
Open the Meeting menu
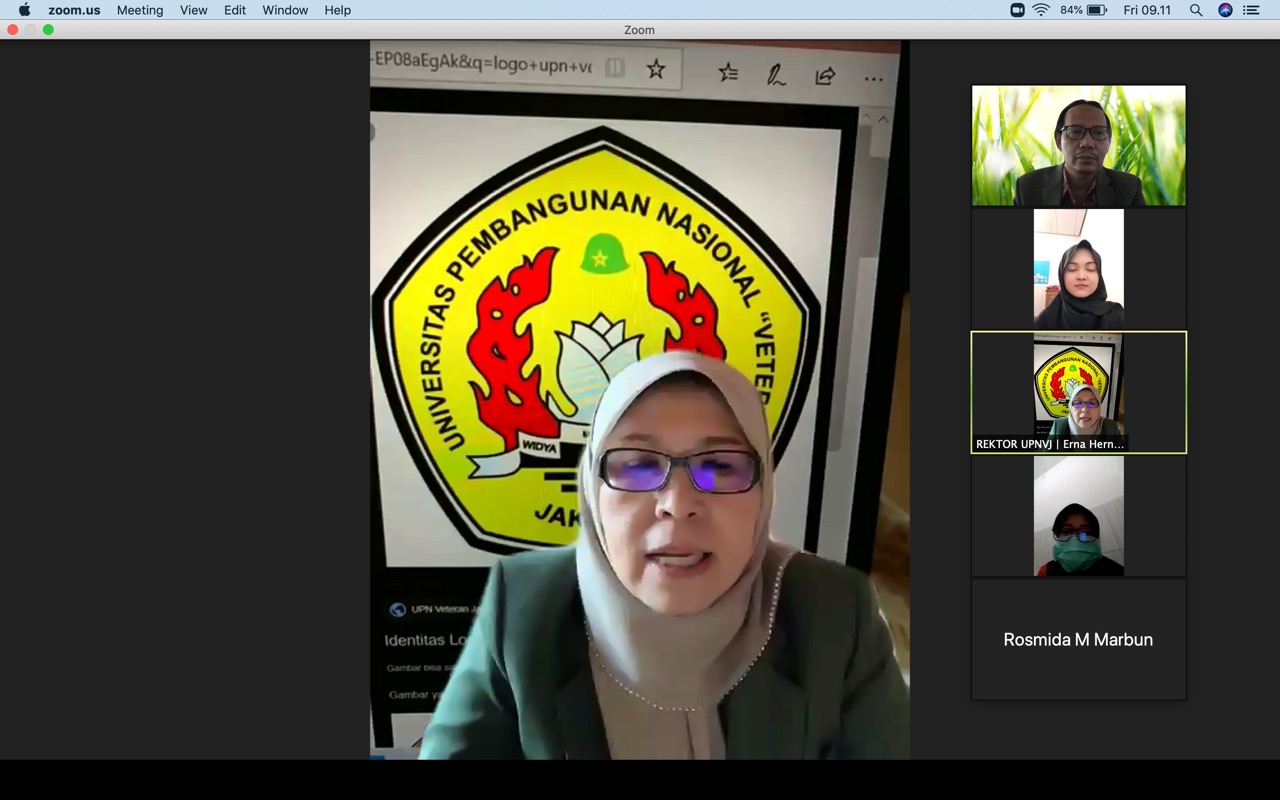[x=140, y=10]
